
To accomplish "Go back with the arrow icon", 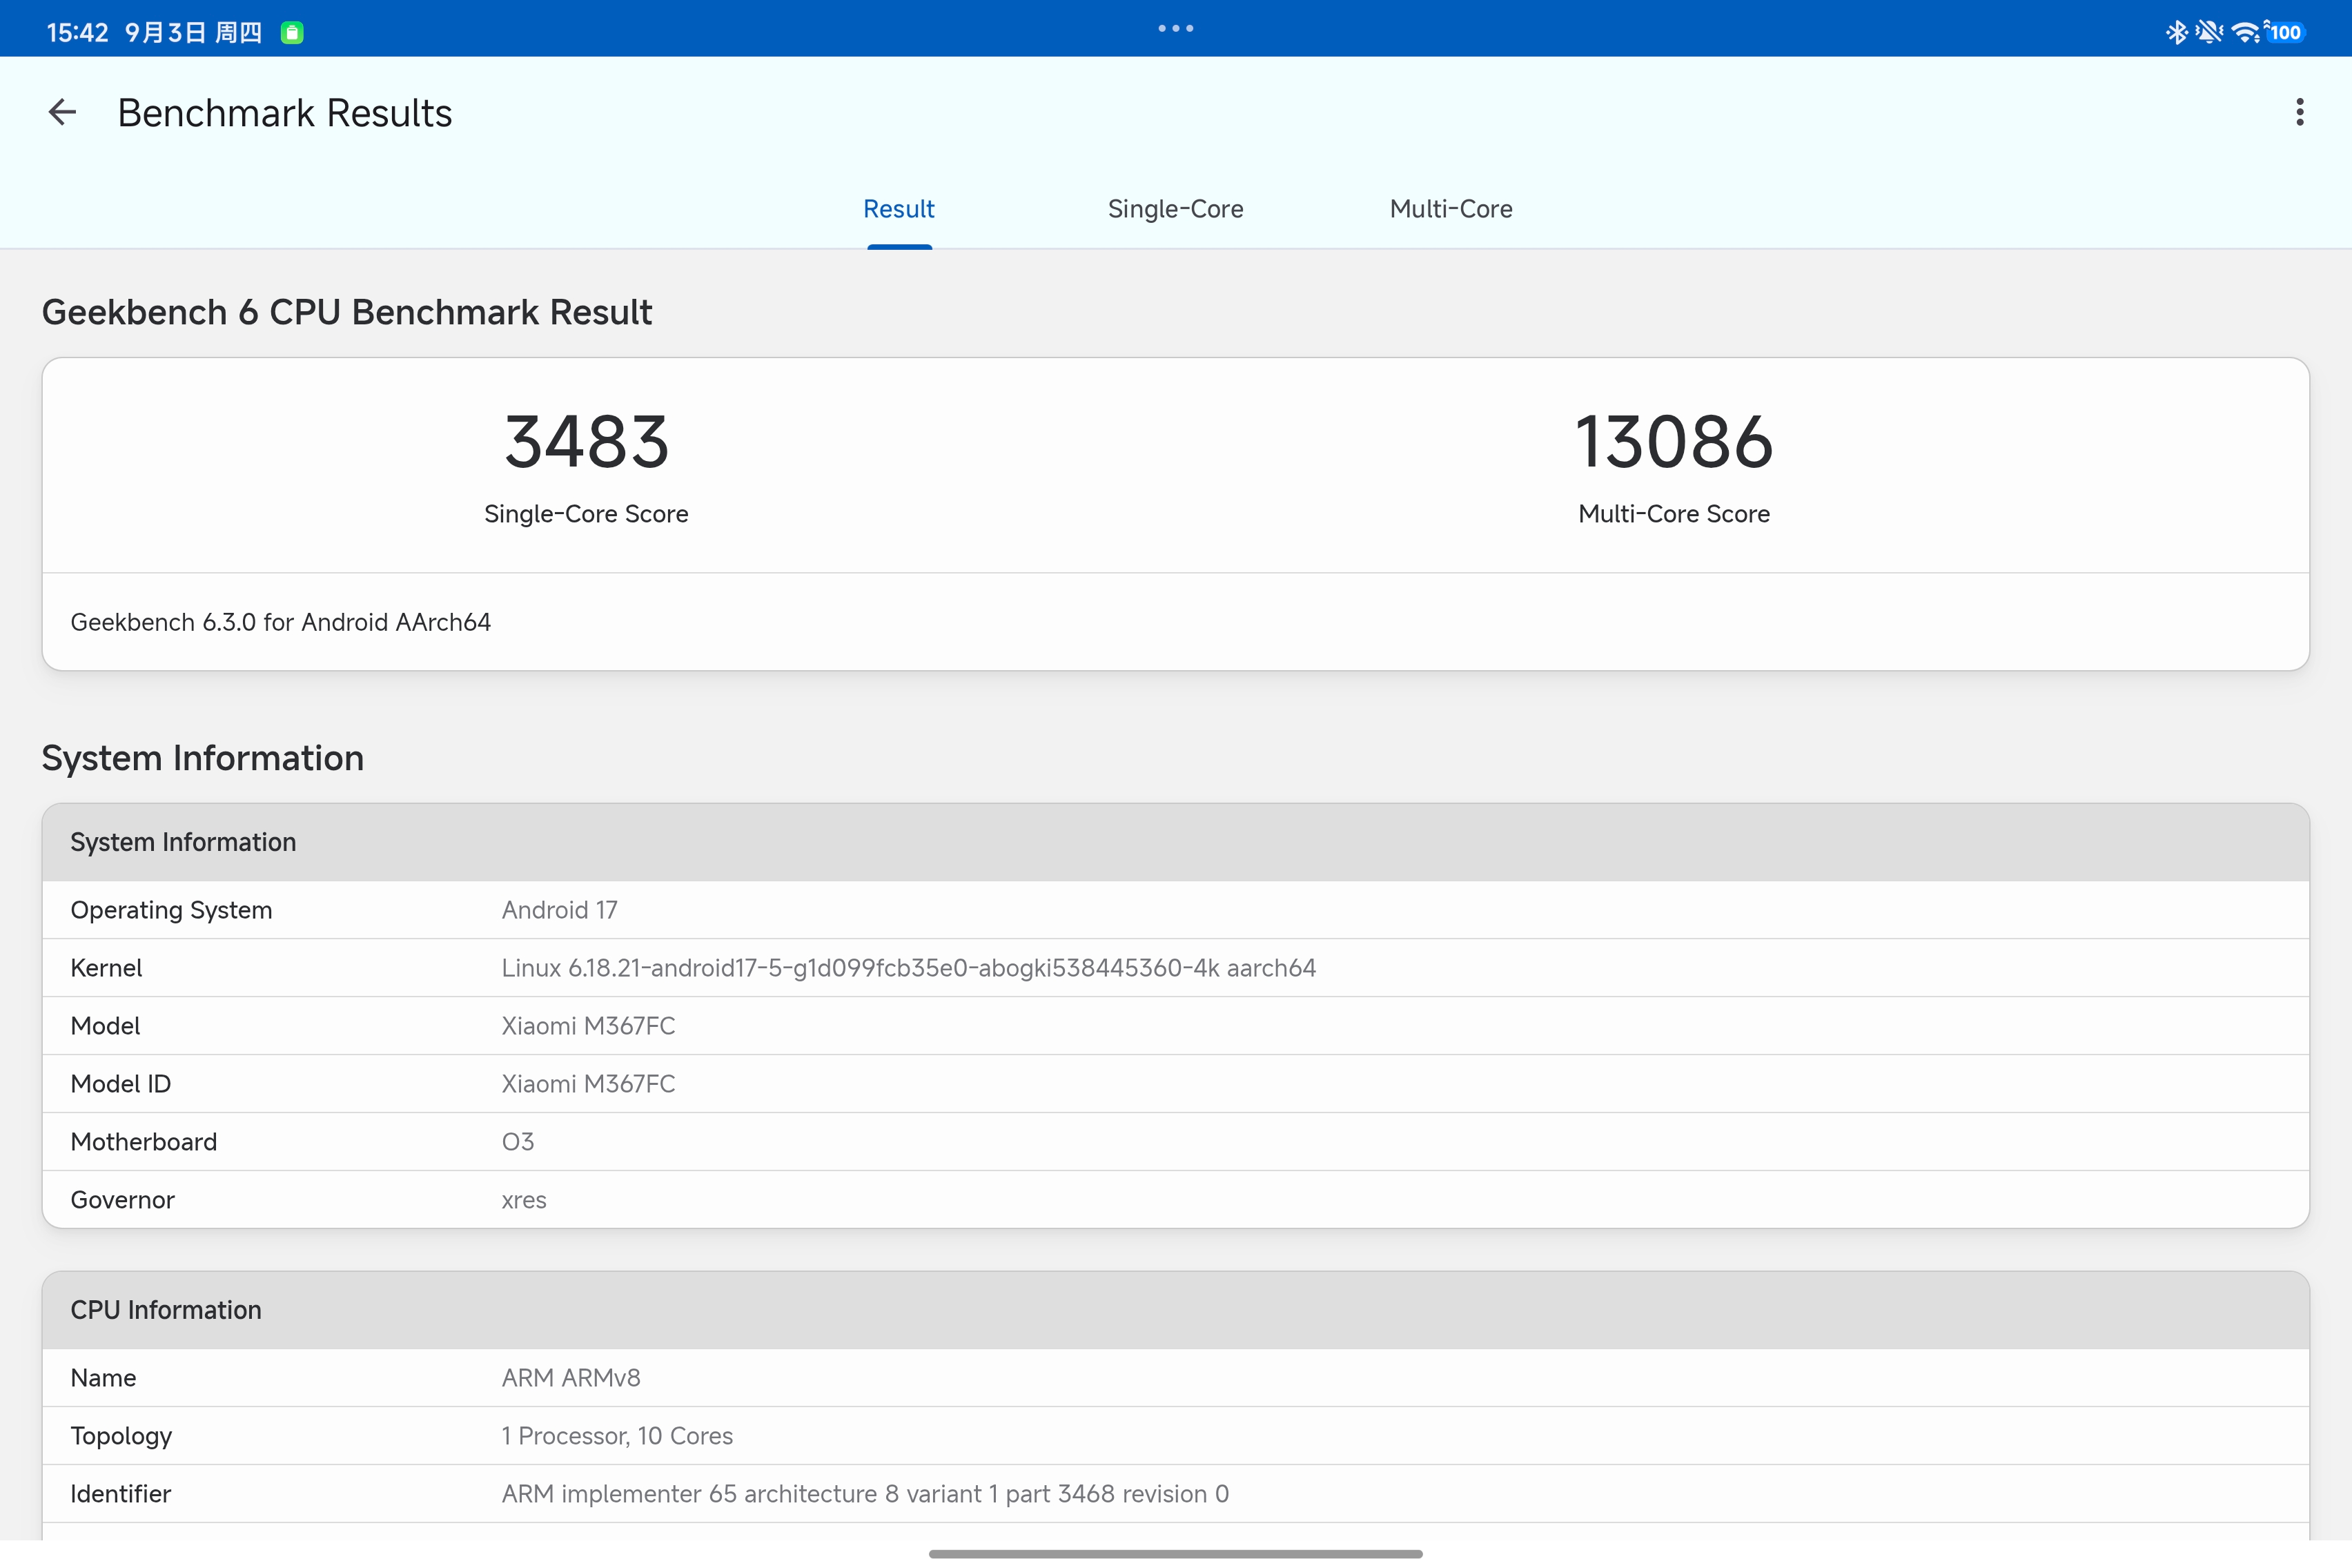I will [62, 112].
